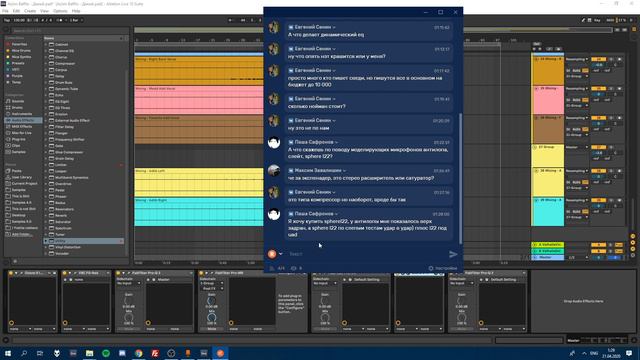
Task: Open Packs in browser Places
Action: (x=16, y=171)
